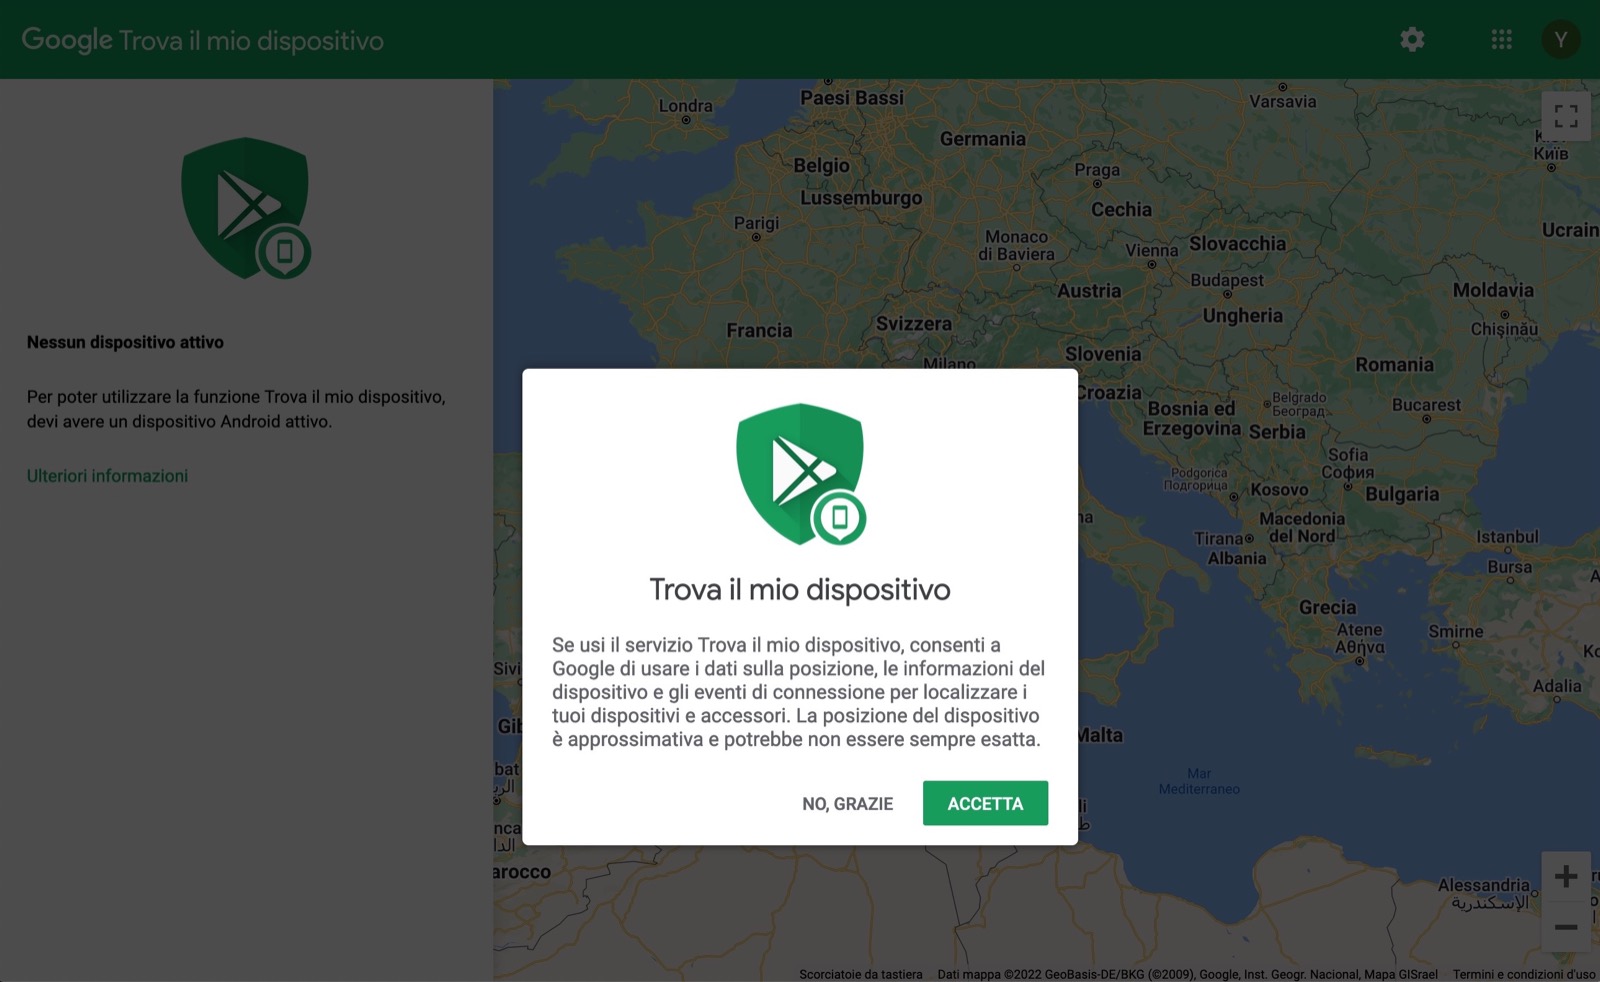Click the Londra city label on the map
Viewport: 1600px width, 982px height.
pos(686,106)
